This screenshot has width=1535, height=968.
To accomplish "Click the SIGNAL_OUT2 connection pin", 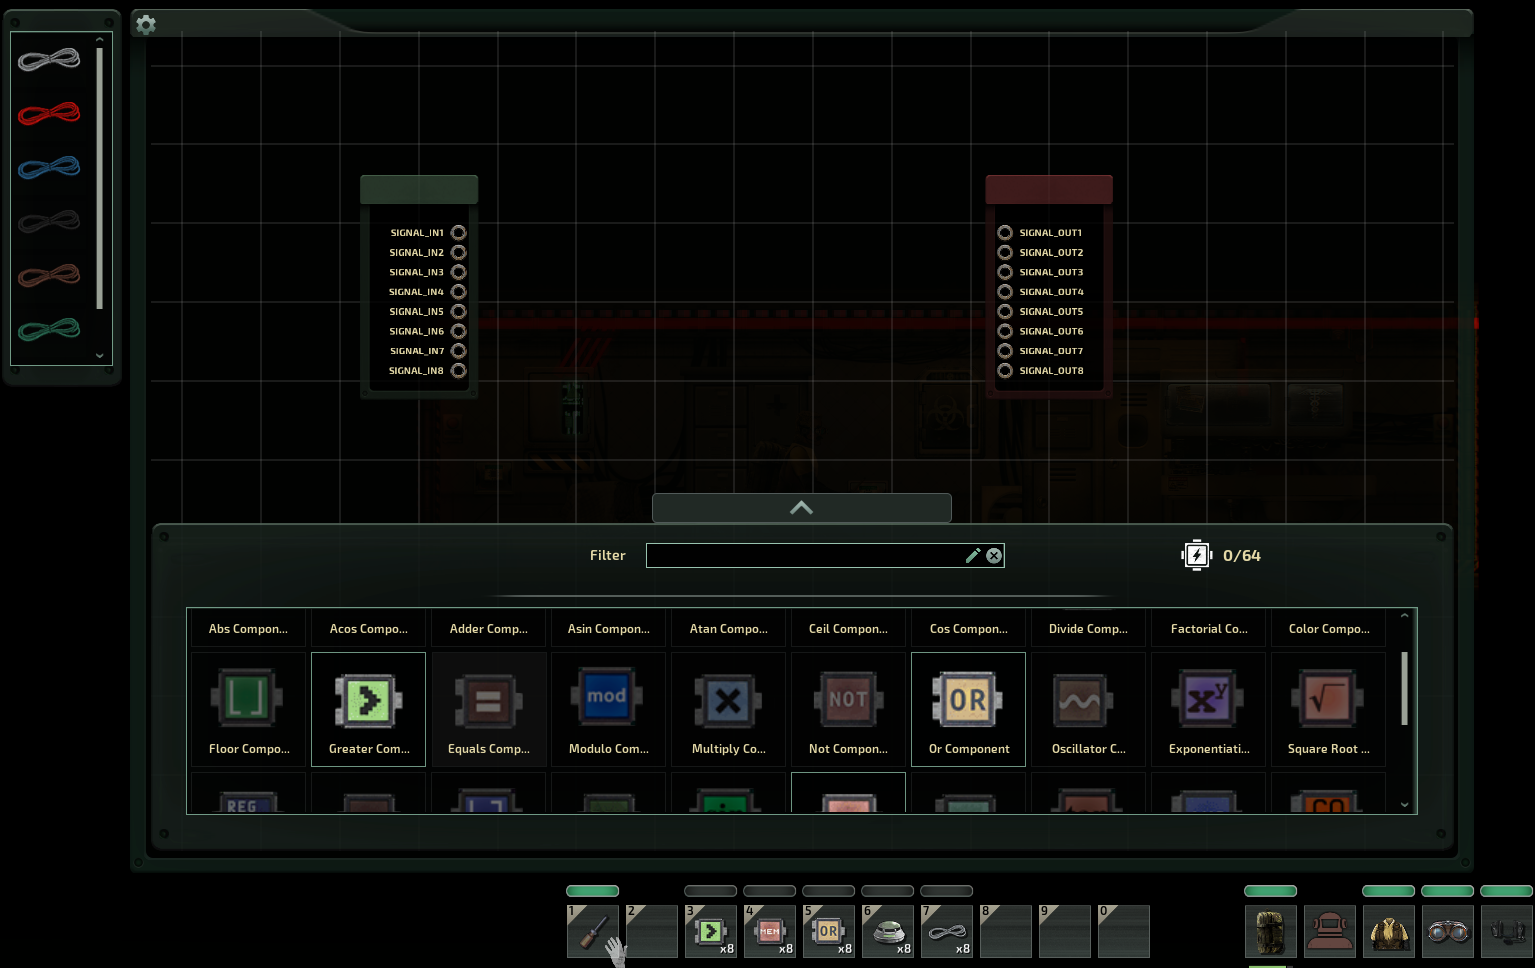I will (x=1005, y=253).
